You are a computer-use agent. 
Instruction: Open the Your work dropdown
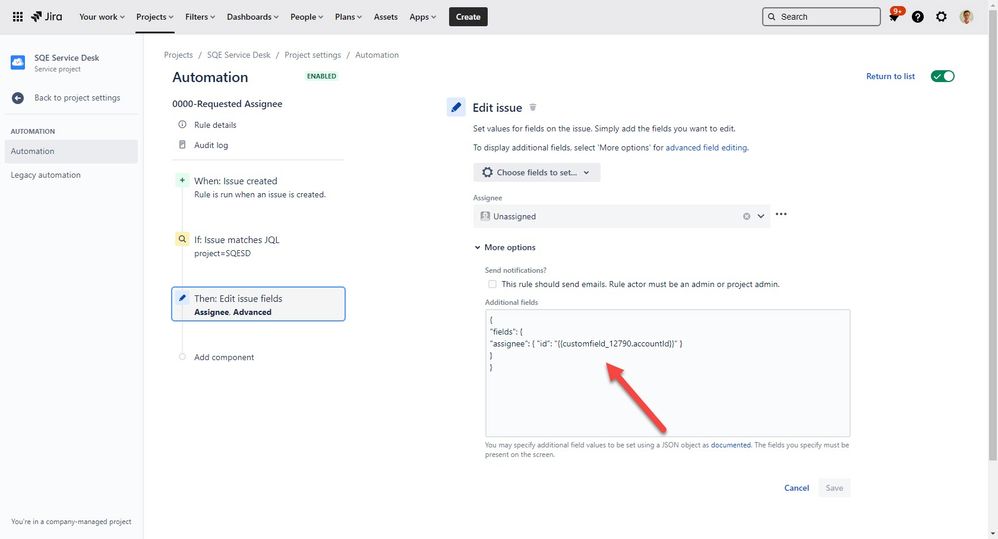point(102,17)
